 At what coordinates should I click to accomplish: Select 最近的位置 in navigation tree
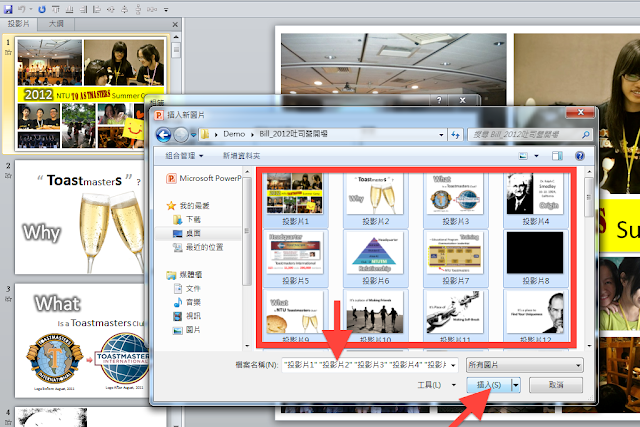(198, 247)
